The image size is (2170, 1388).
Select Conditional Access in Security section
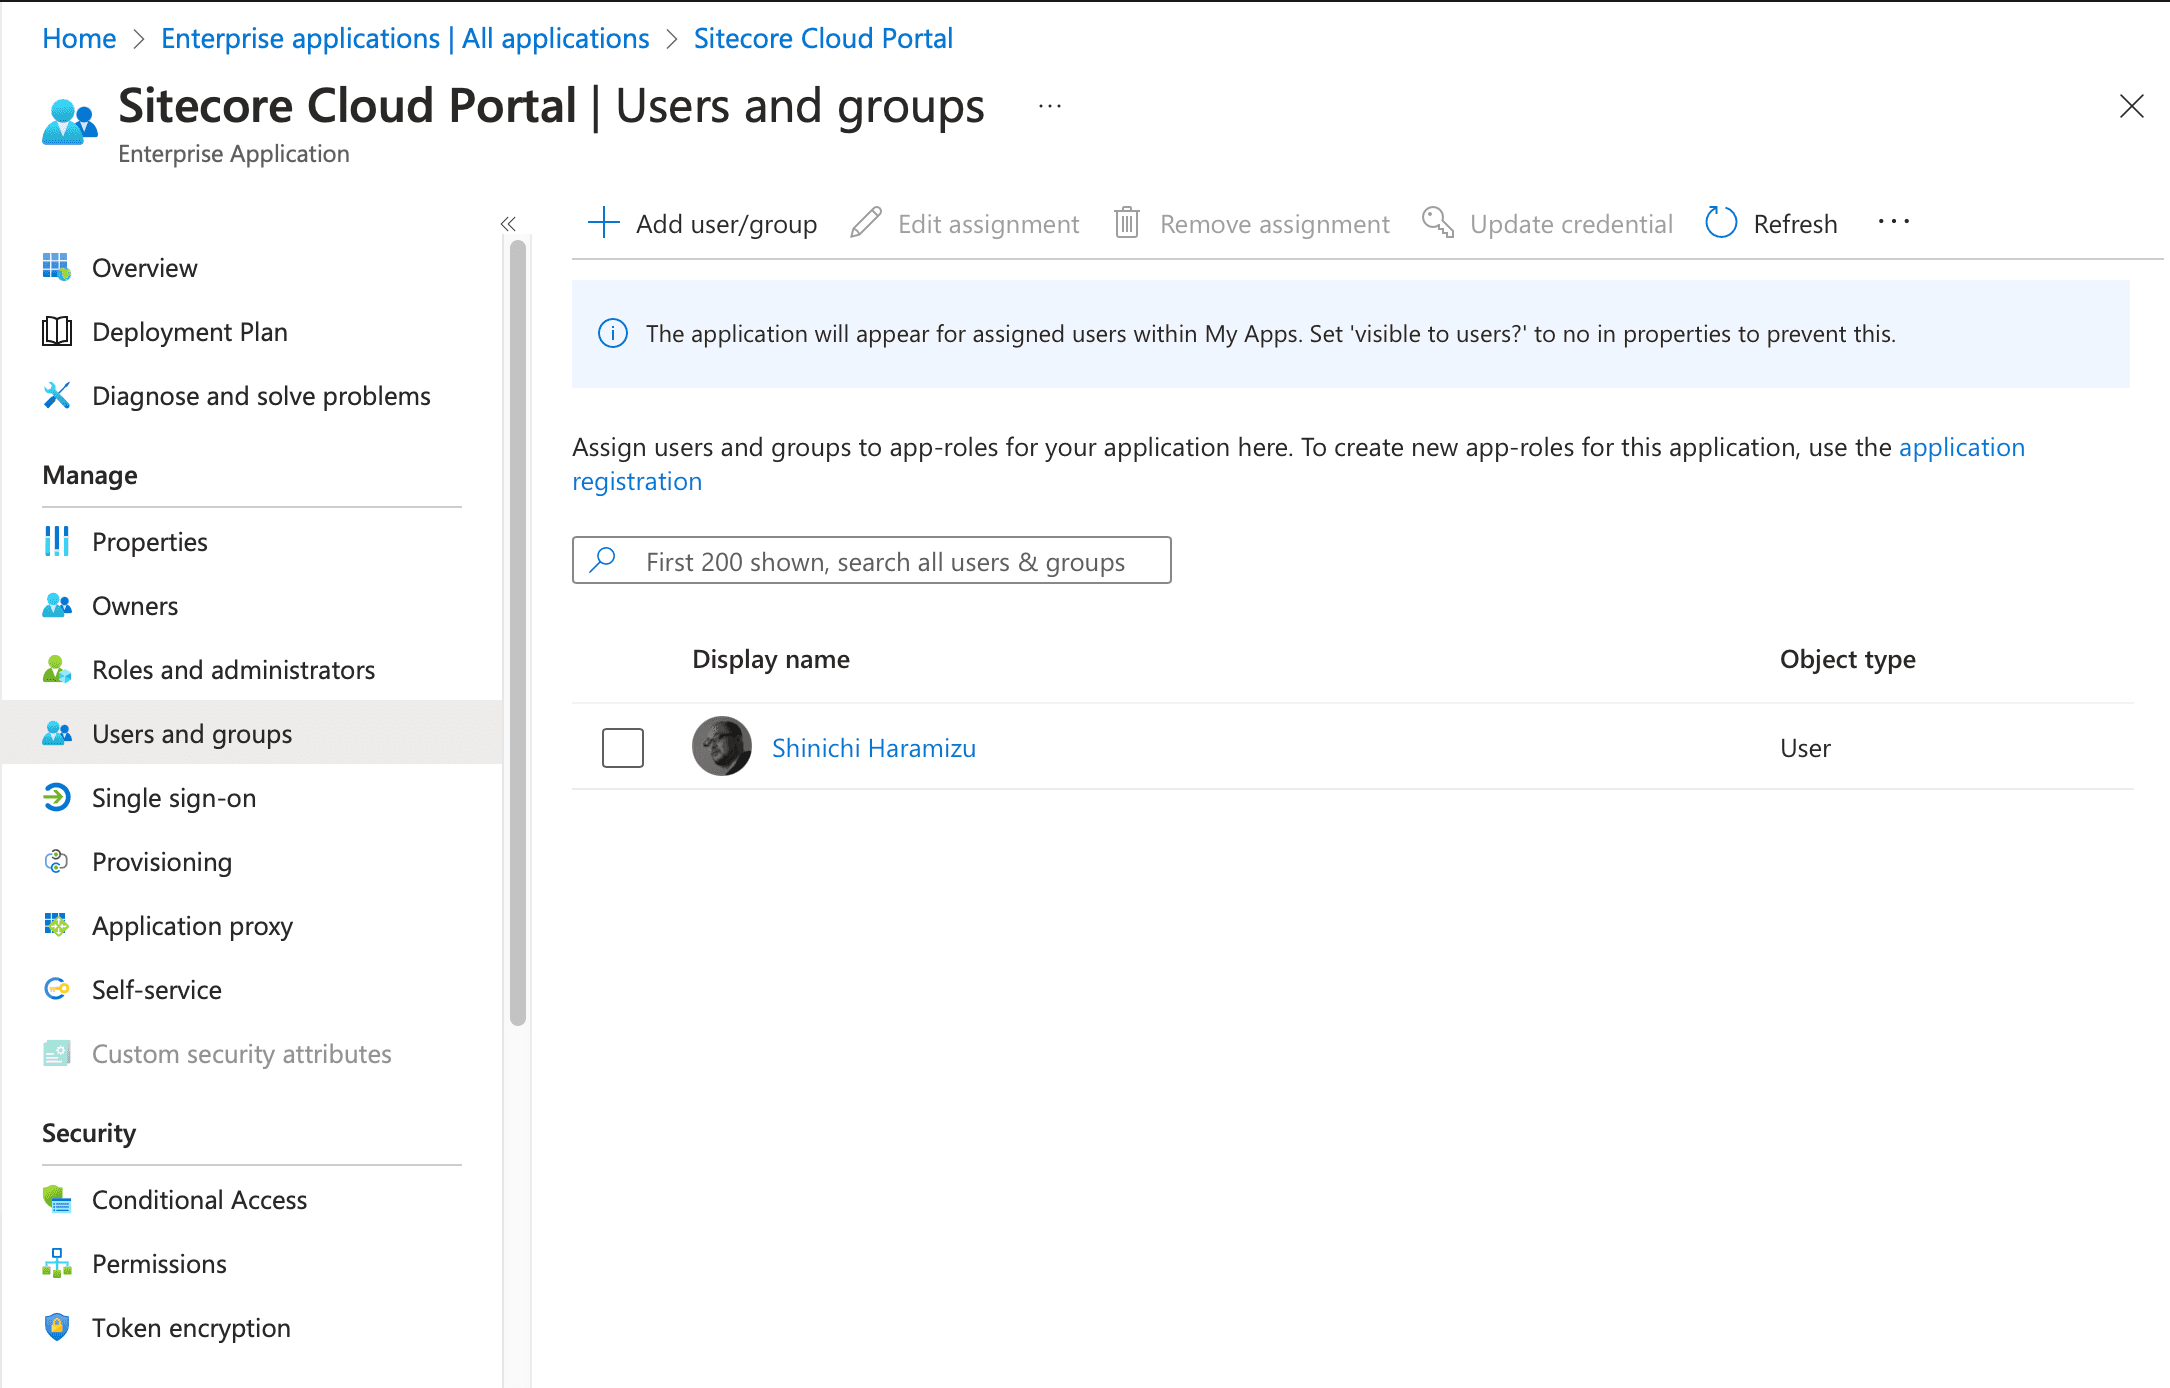click(199, 1199)
